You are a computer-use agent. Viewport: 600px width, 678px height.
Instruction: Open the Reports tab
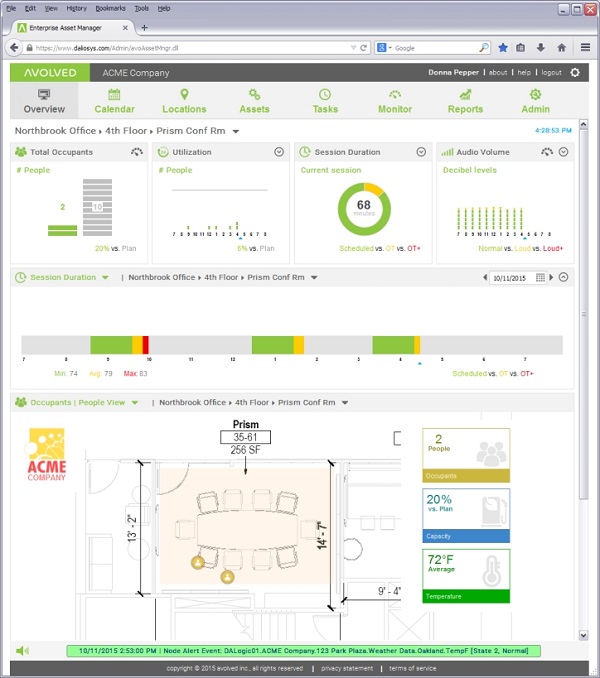tap(465, 101)
